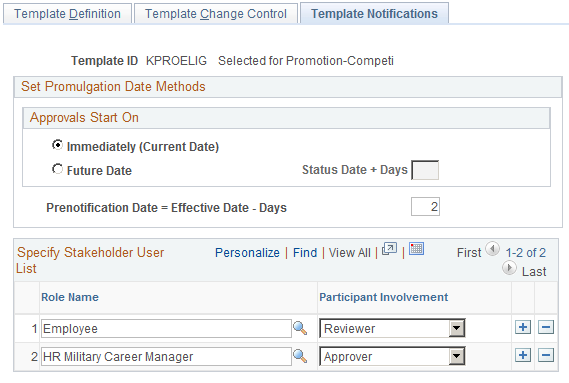The height and width of the screenshot is (383, 569).
Task: Show next row arrow next to Last
Action: tap(509, 268)
